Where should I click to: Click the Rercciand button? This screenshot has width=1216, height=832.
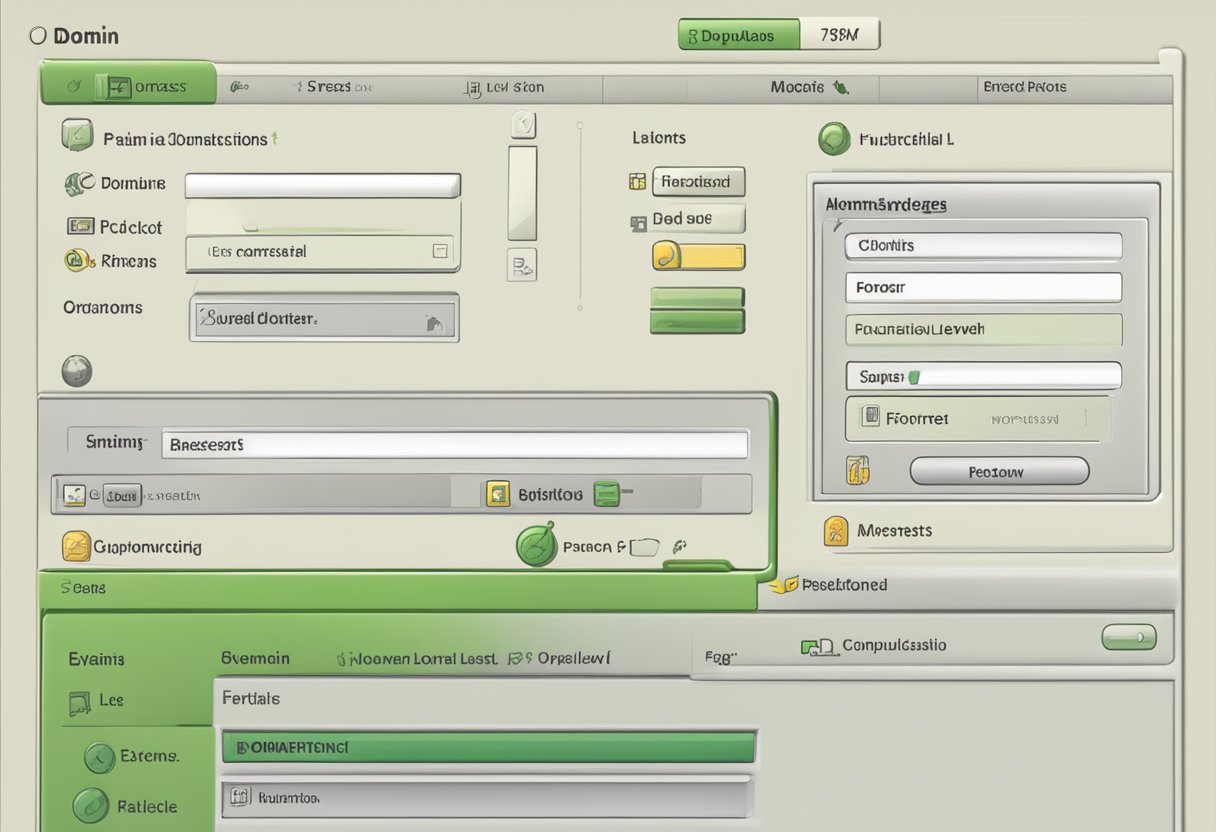tap(698, 182)
